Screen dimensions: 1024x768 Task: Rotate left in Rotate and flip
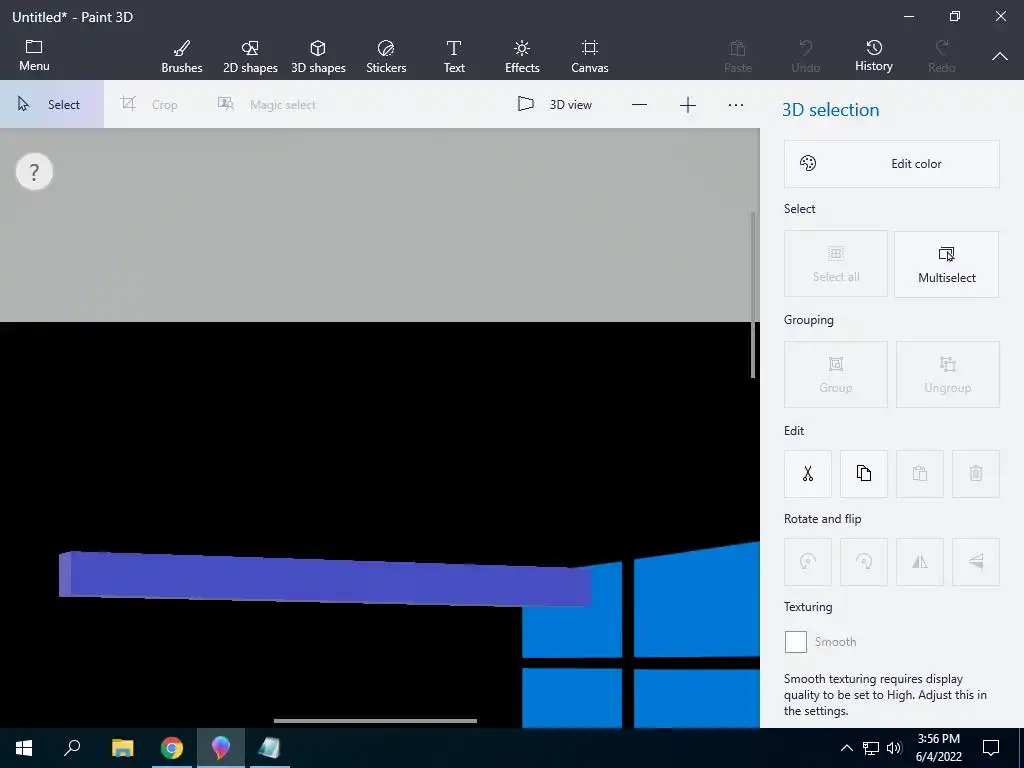coord(808,562)
